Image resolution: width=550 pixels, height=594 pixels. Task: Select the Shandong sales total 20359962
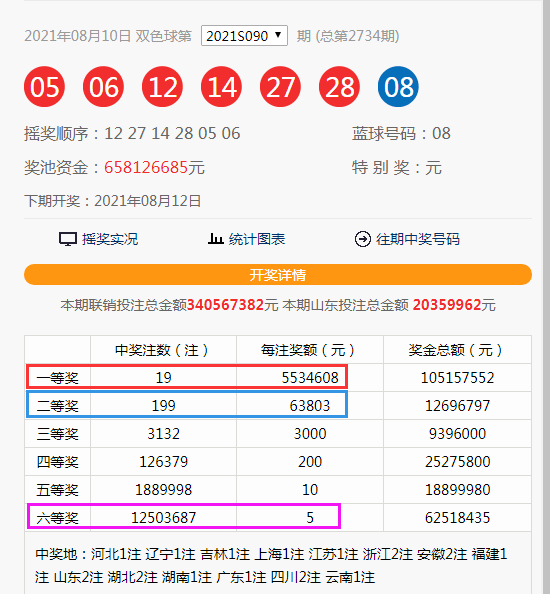[x=447, y=305]
